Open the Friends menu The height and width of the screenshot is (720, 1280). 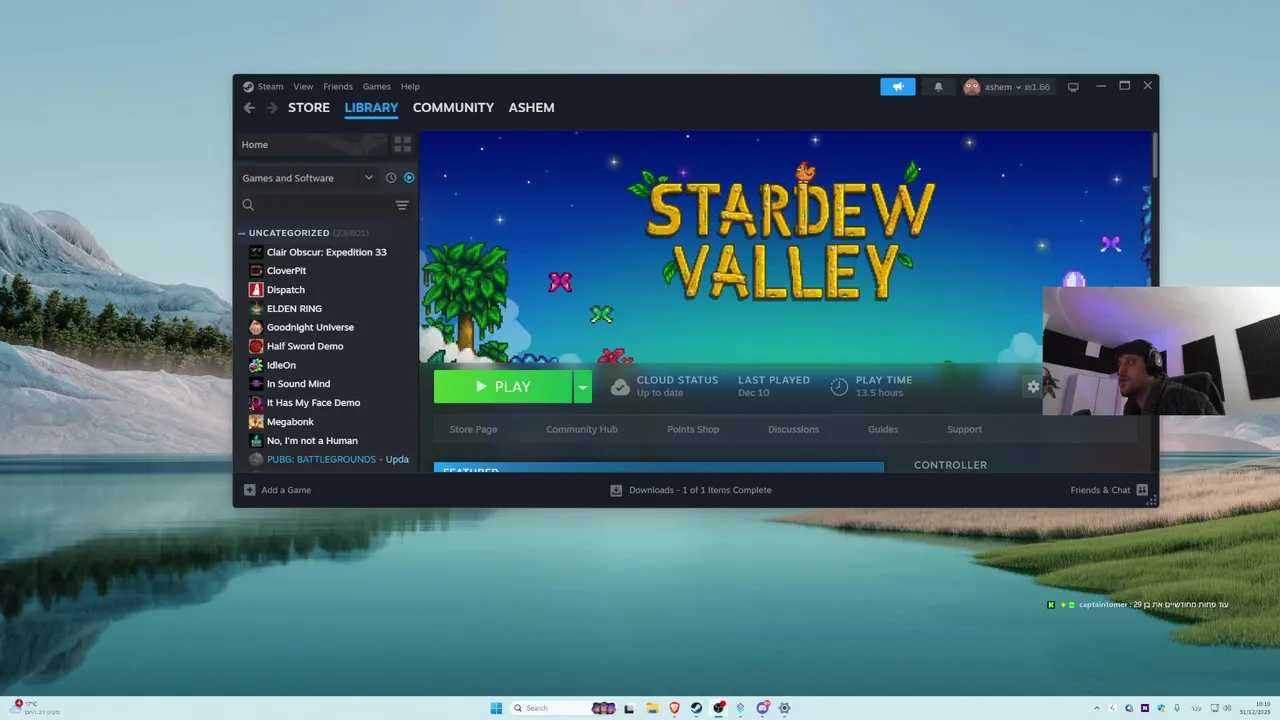tap(338, 87)
